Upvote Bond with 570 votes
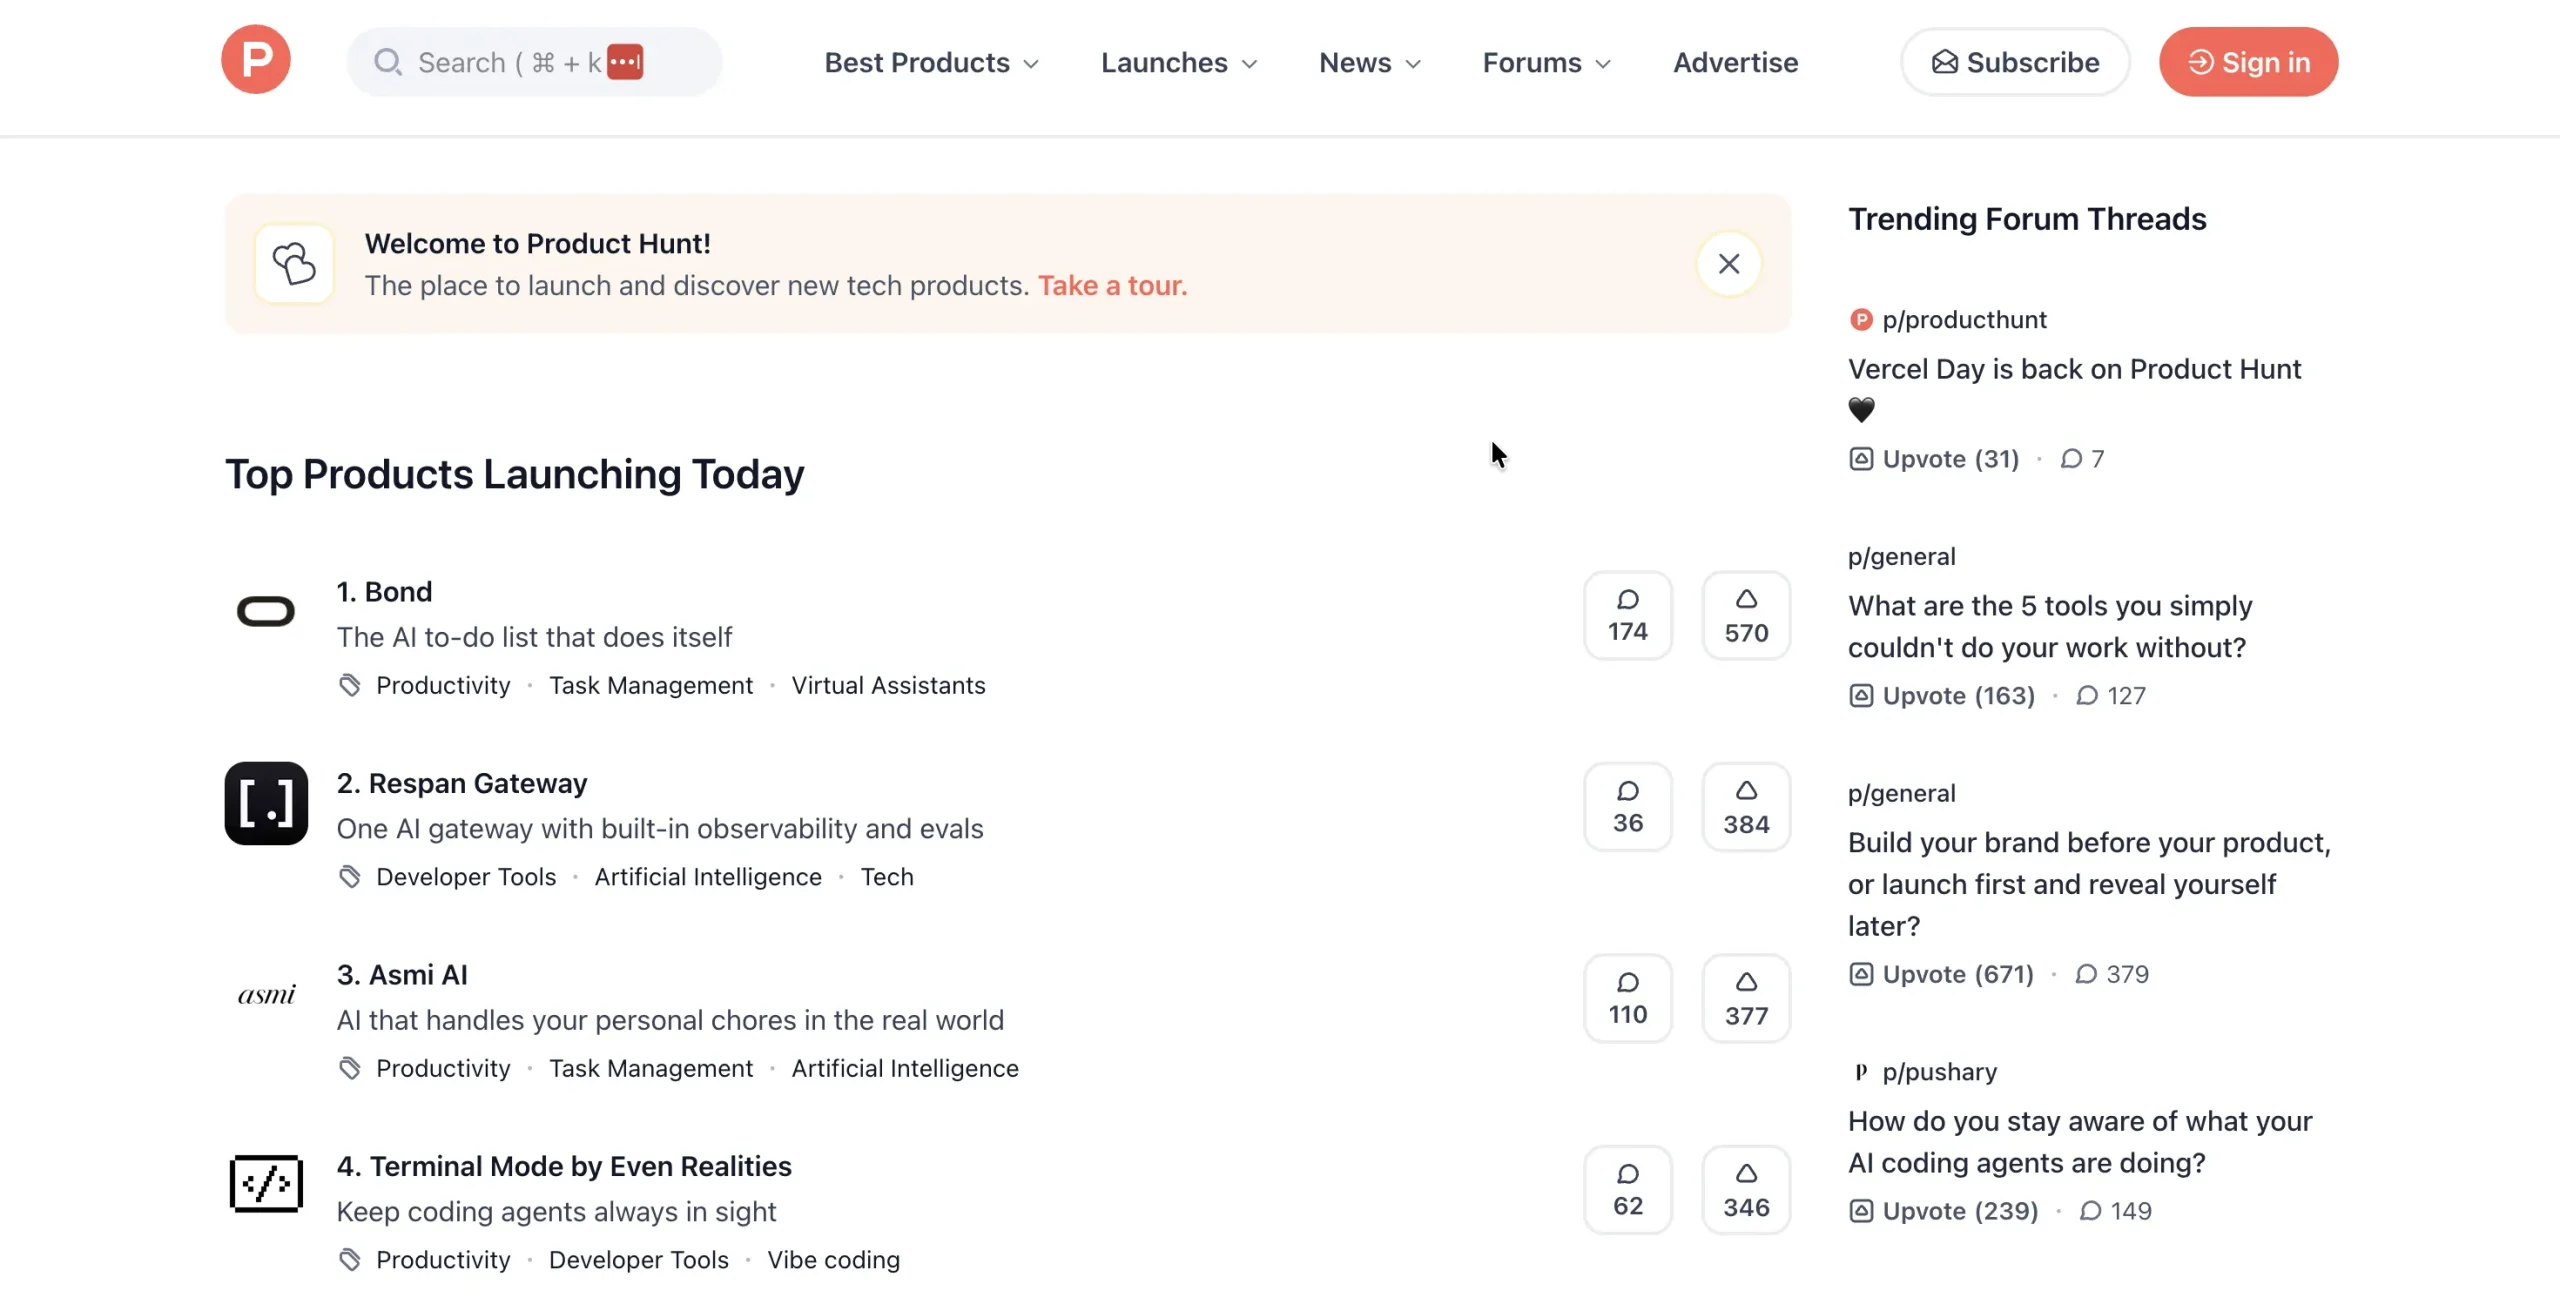 pos(1746,615)
